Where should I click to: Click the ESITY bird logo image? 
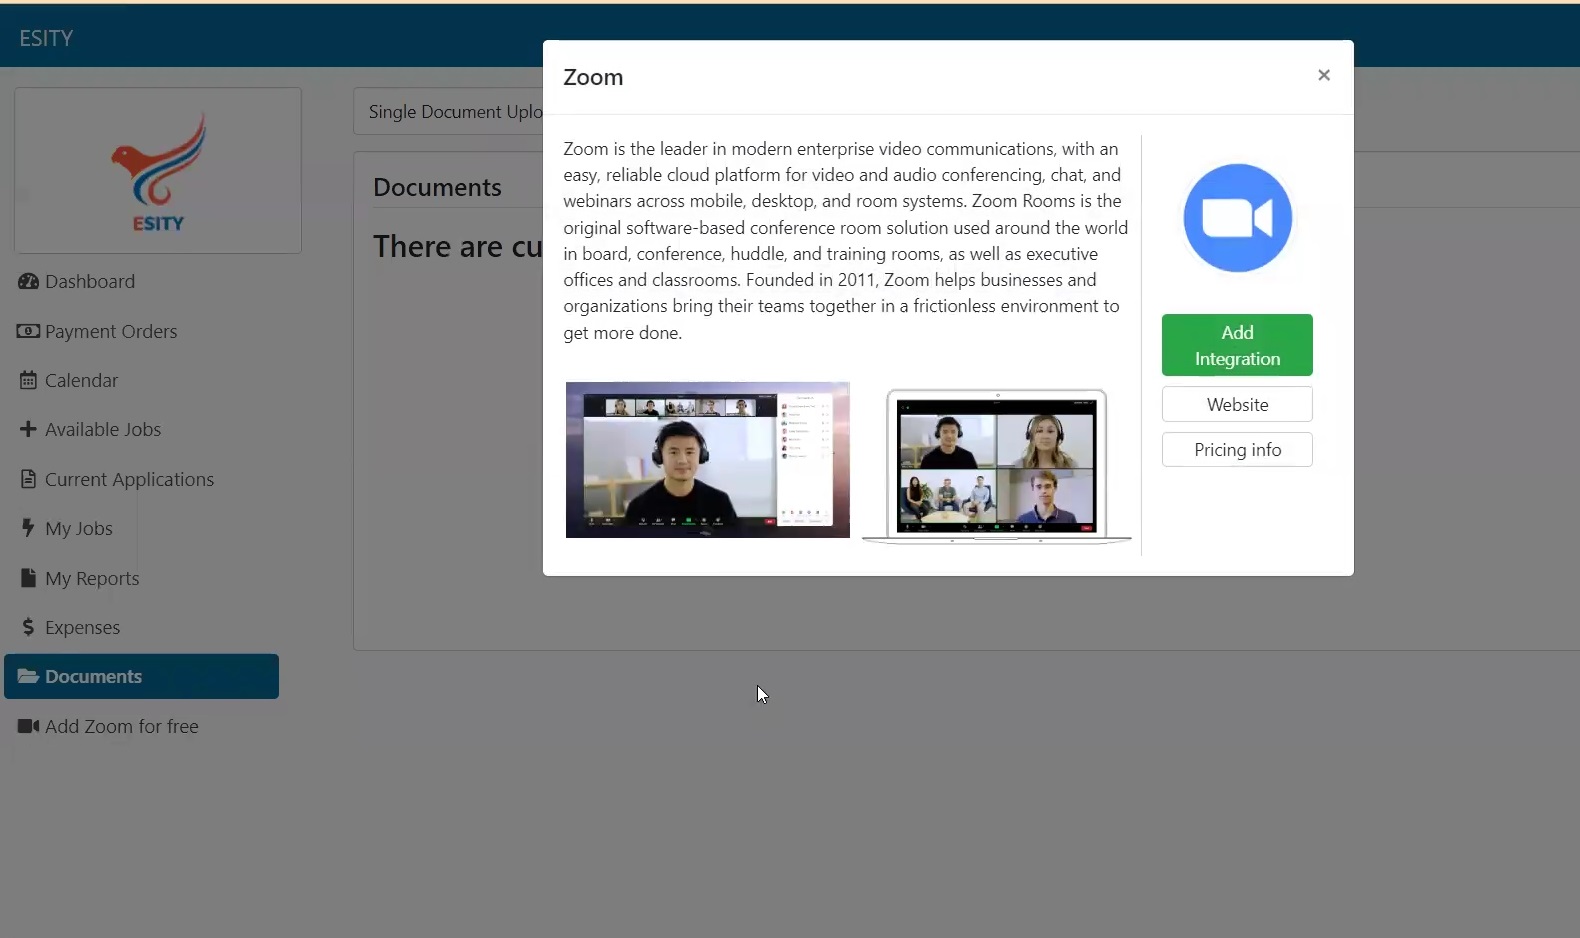[158, 170]
